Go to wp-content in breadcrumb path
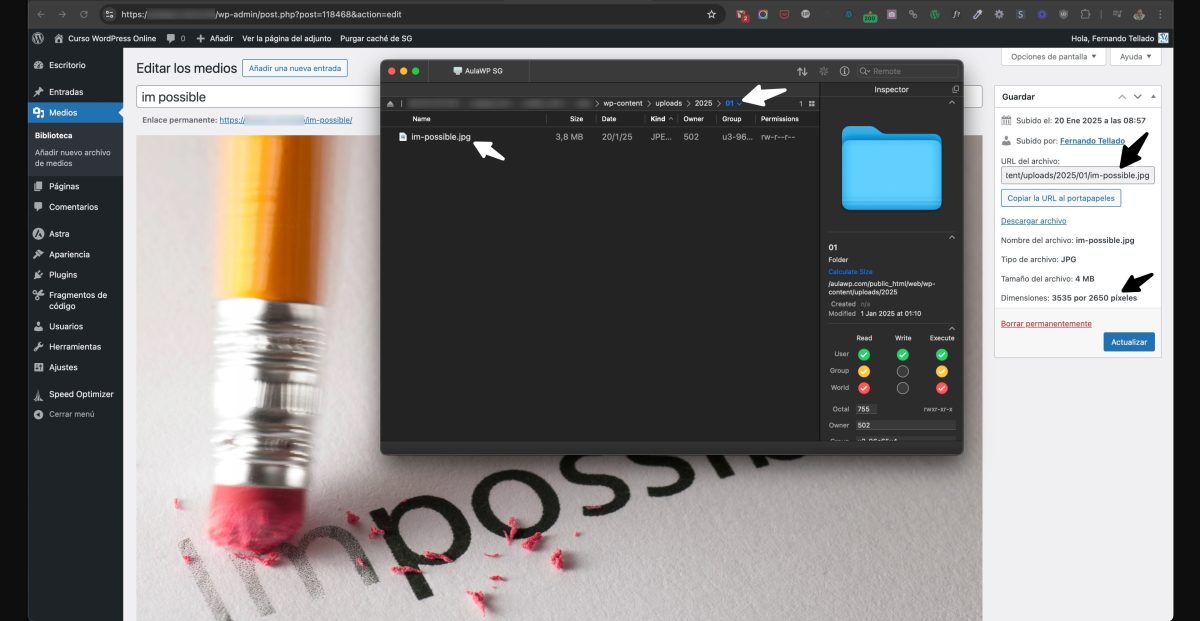Viewport: 1200px width, 621px height. tap(621, 103)
